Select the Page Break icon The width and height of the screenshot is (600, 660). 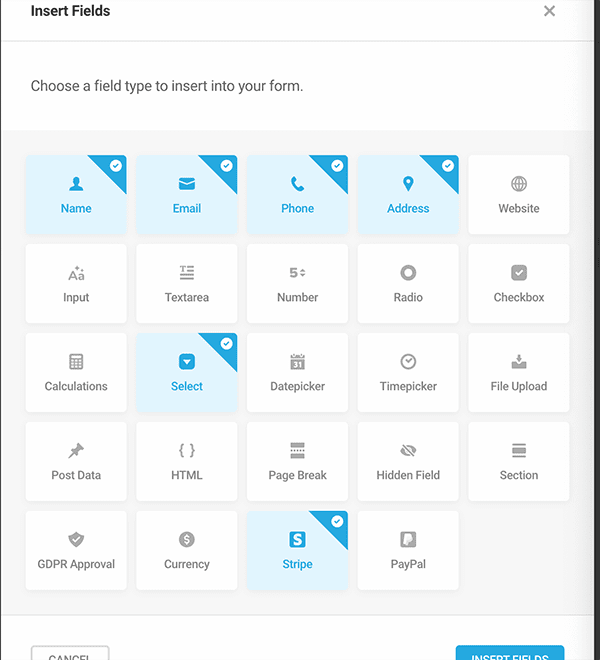(x=298, y=450)
